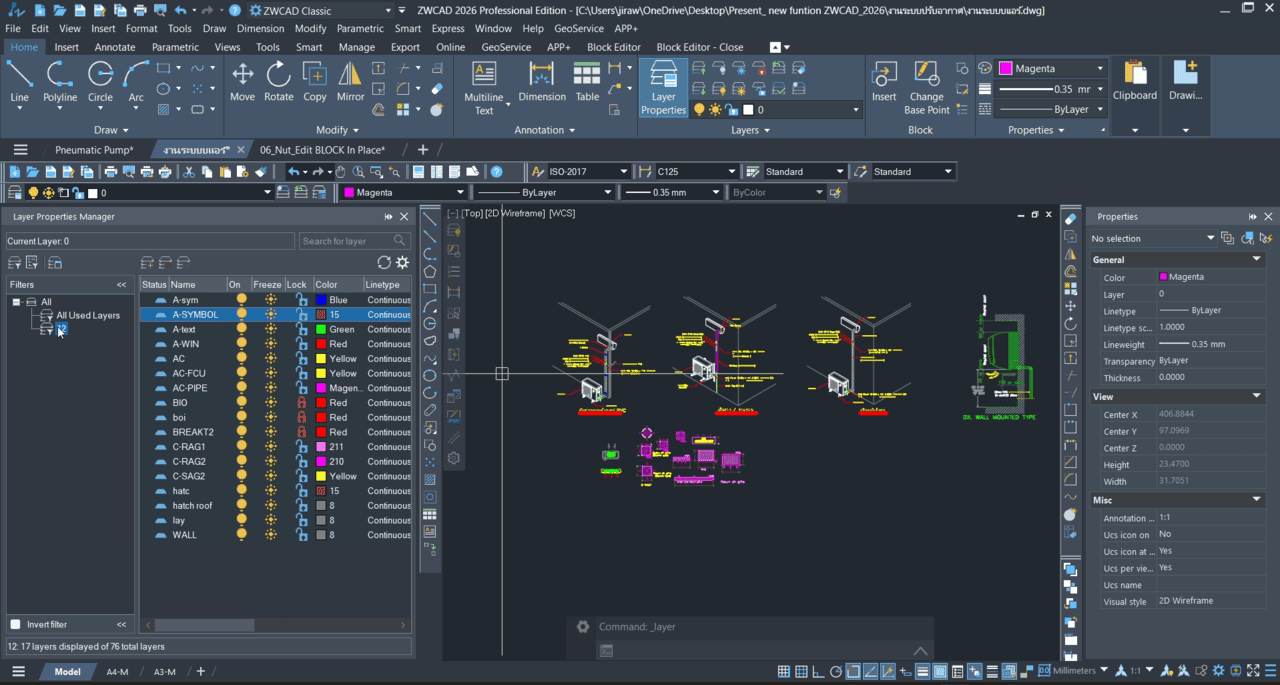Click the Search for layer field
This screenshot has width=1280, height=685.
click(346, 241)
